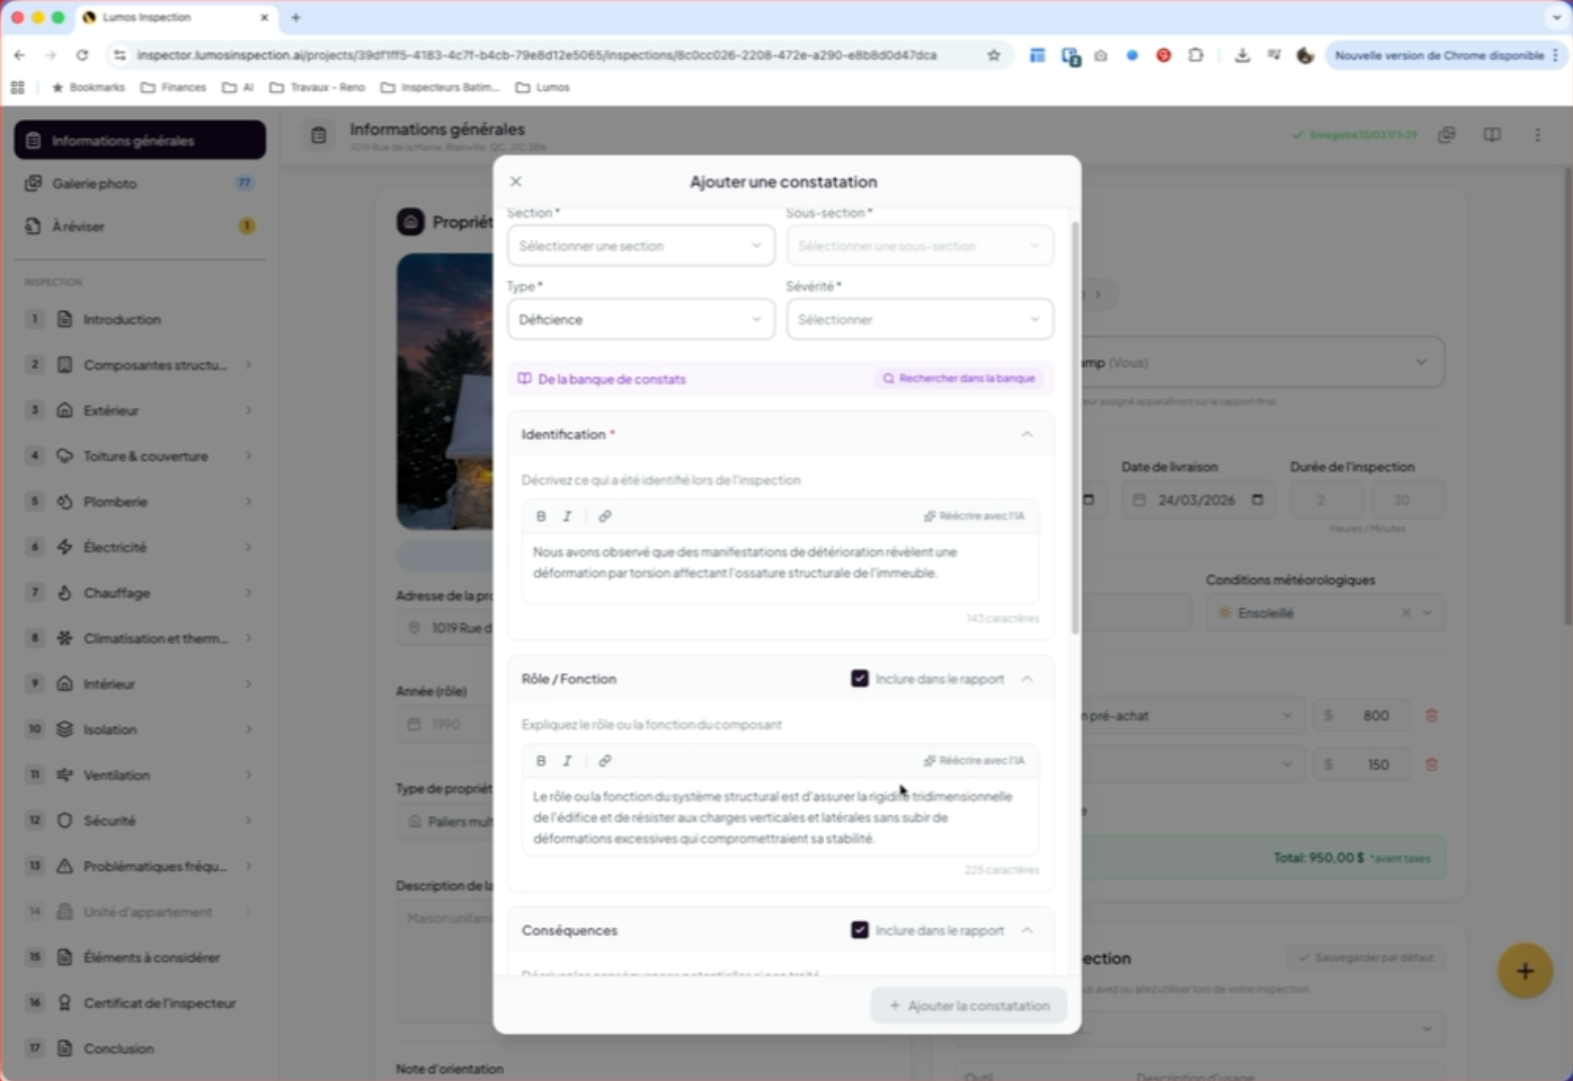Viewport: 1573px width, 1081px height.
Task: Click into the Rôle / Fonction text area
Action: [781, 817]
